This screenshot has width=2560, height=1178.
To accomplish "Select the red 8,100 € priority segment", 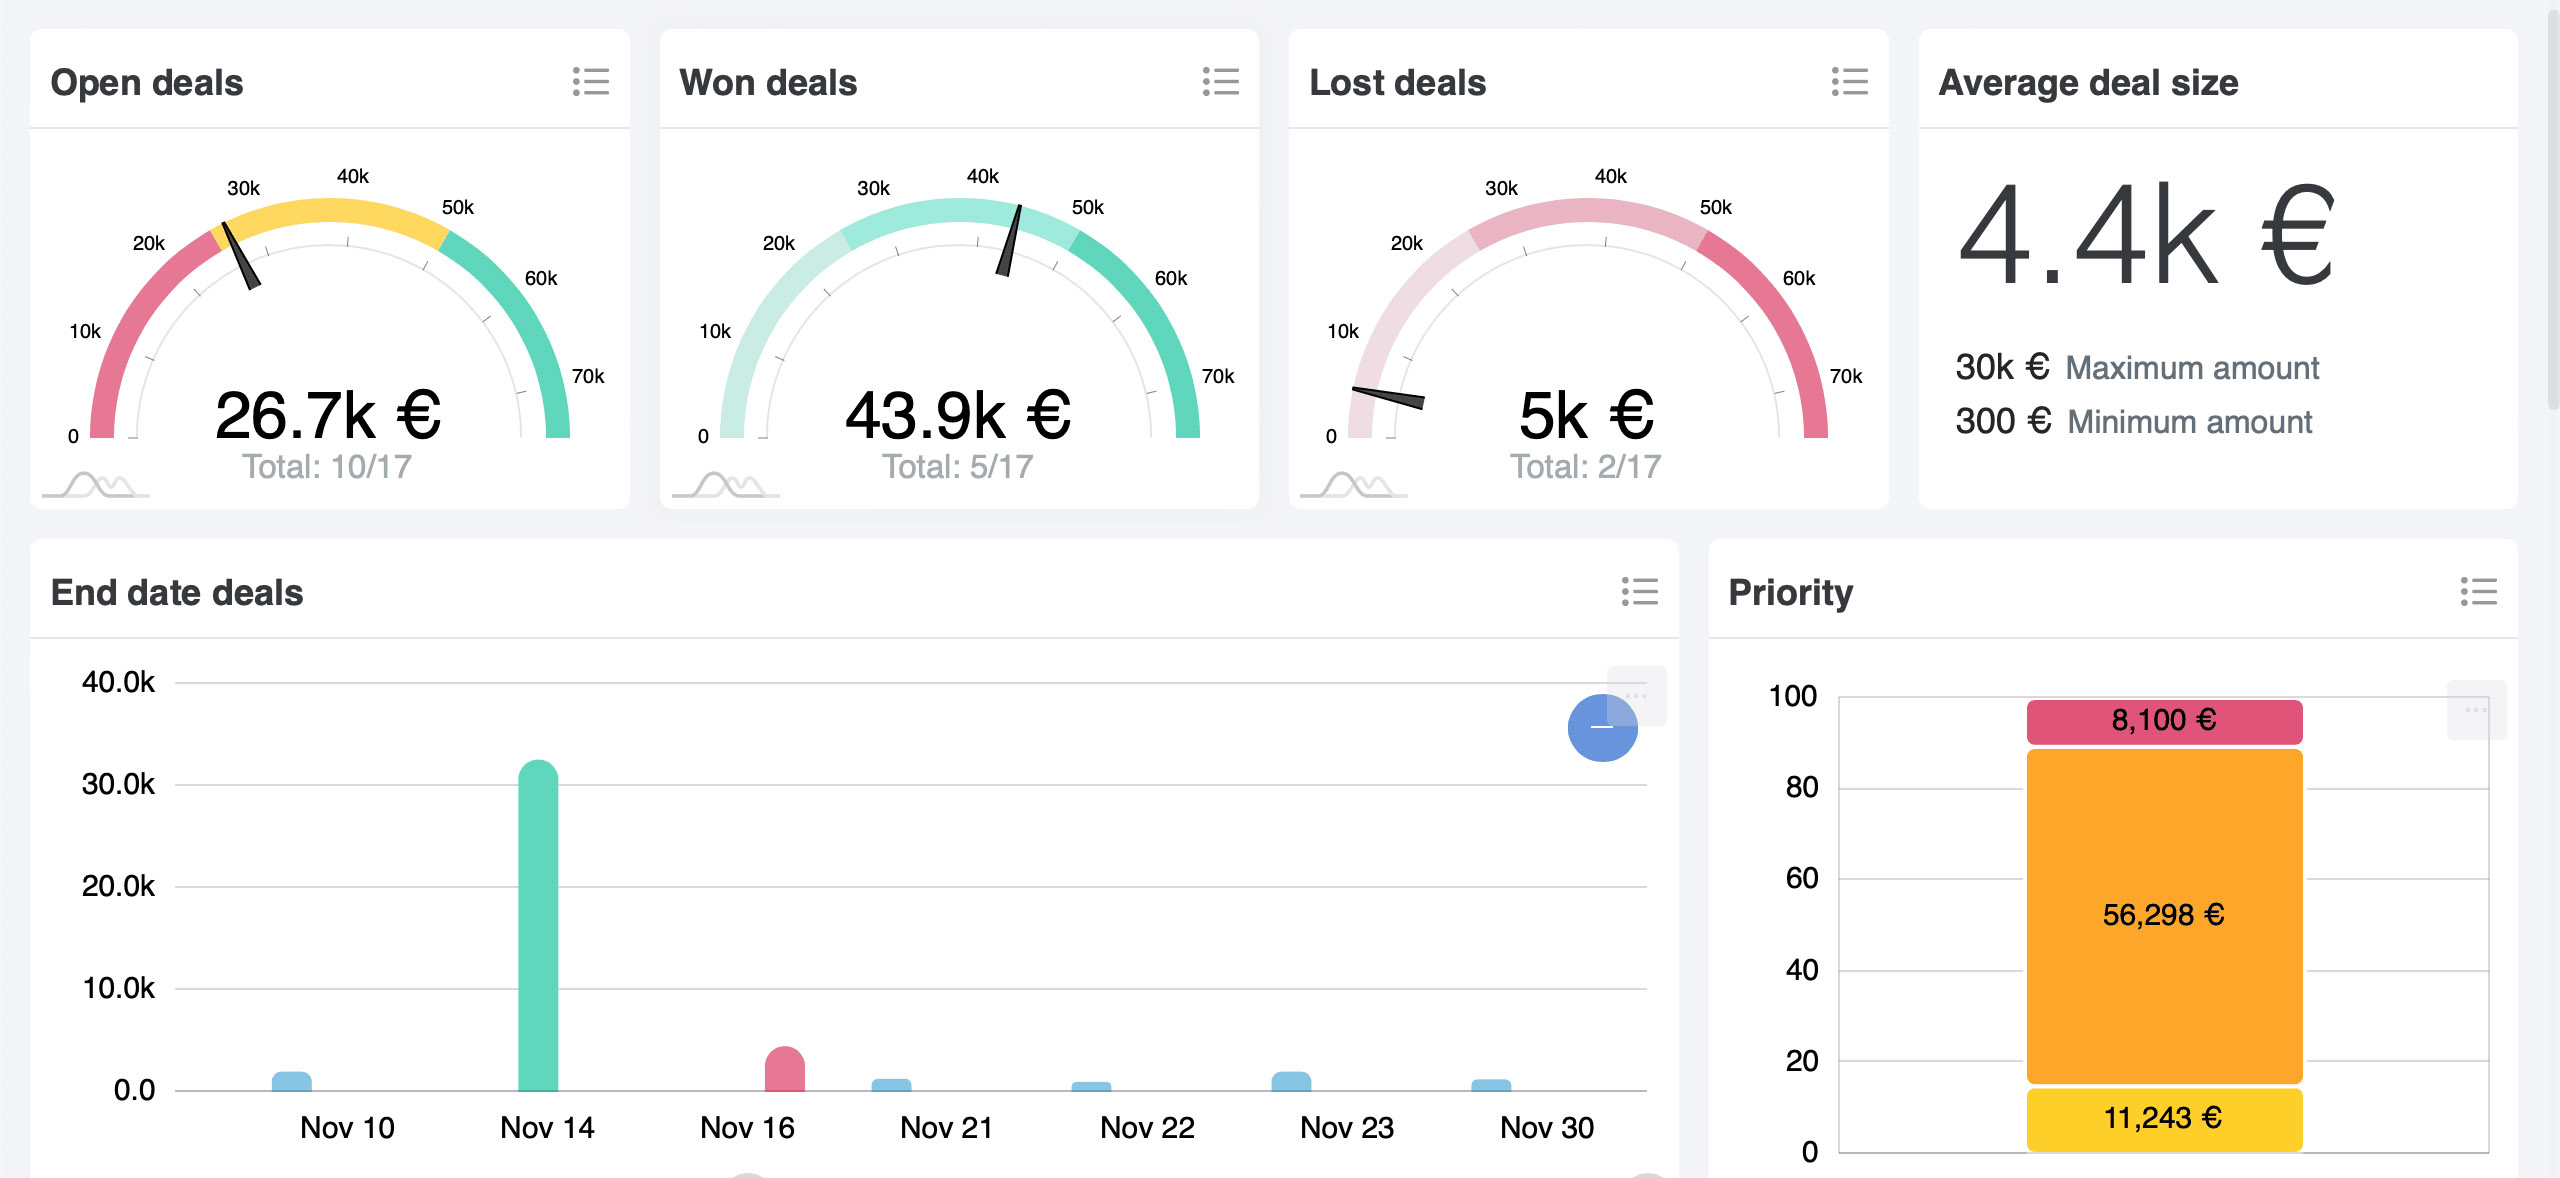I will coord(2164,721).
